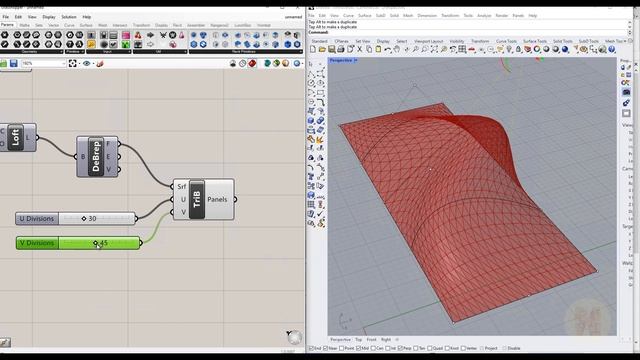Toggle the eye Named Views icon in Grasshopper
This screenshot has width=640, height=360.
click(86, 63)
